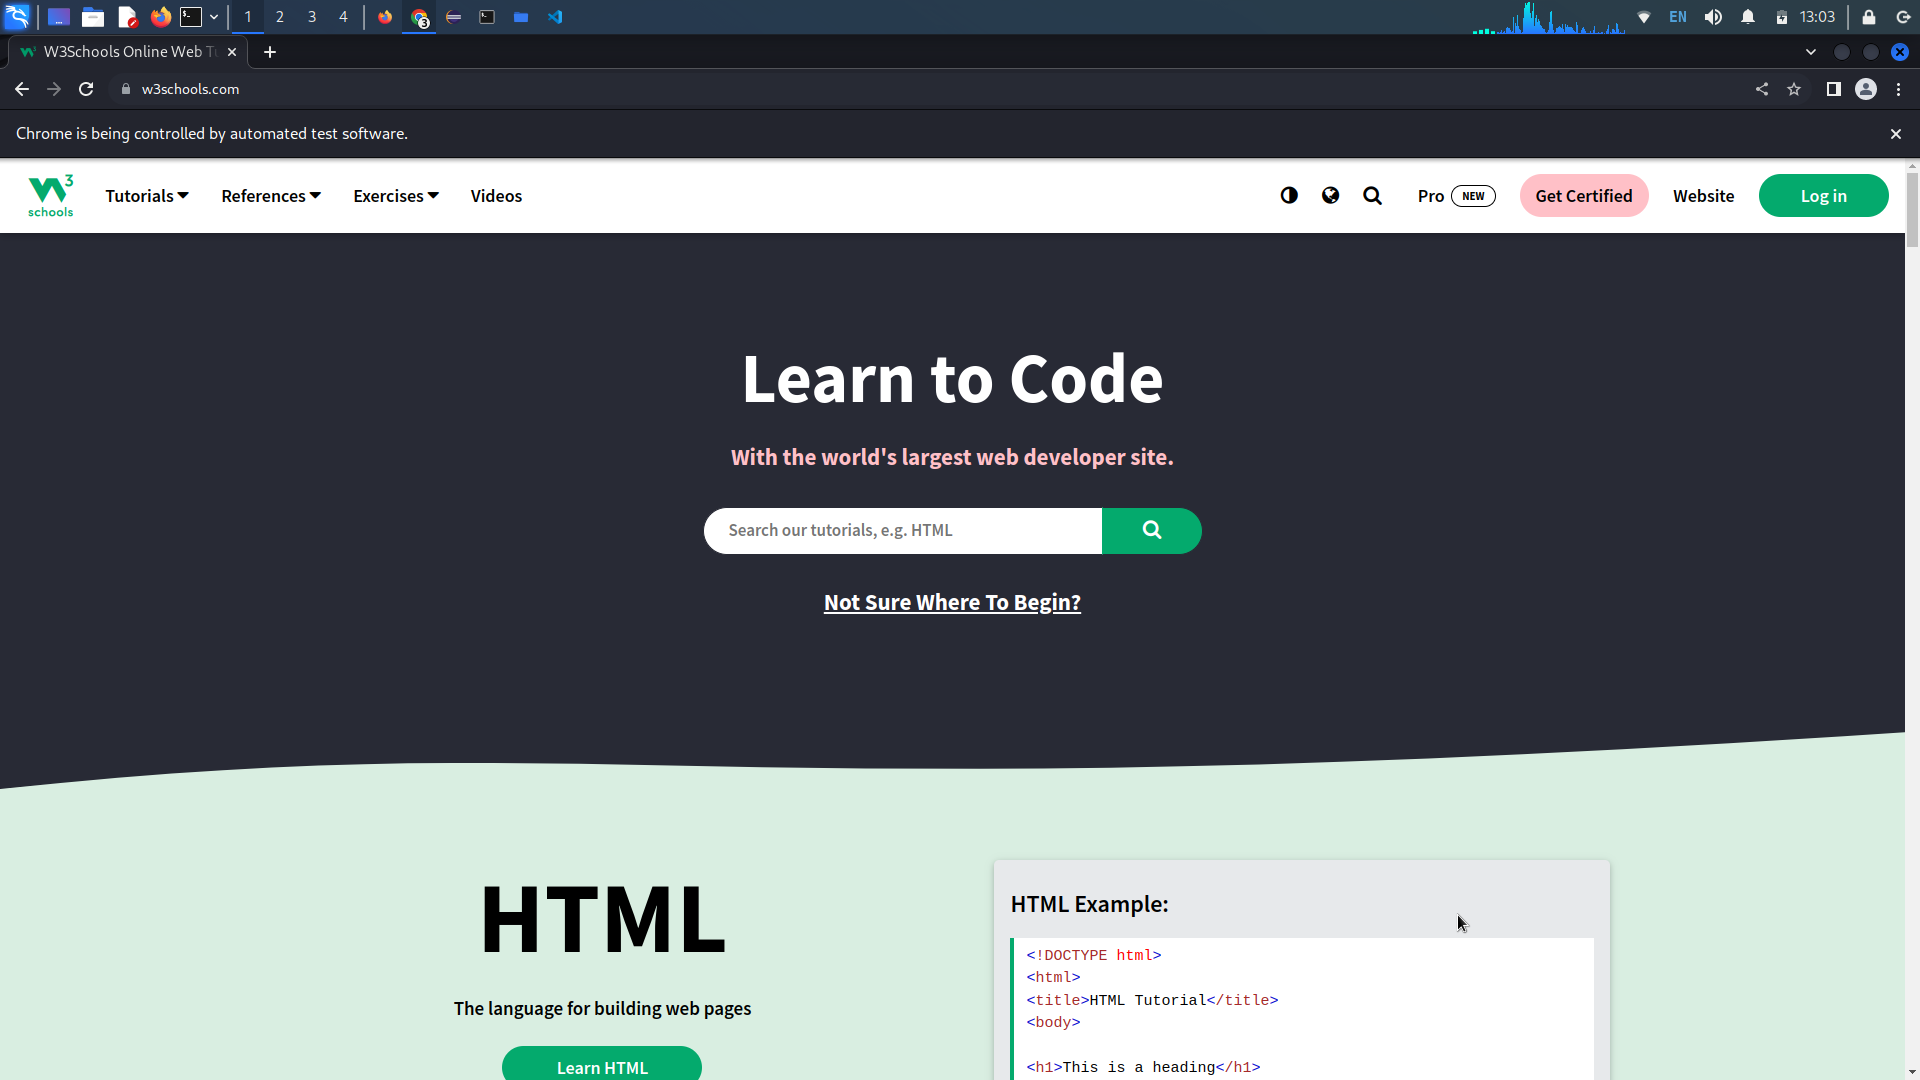Toggle system volume icon in tray
The width and height of the screenshot is (1920, 1080).
pyautogui.click(x=1713, y=17)
